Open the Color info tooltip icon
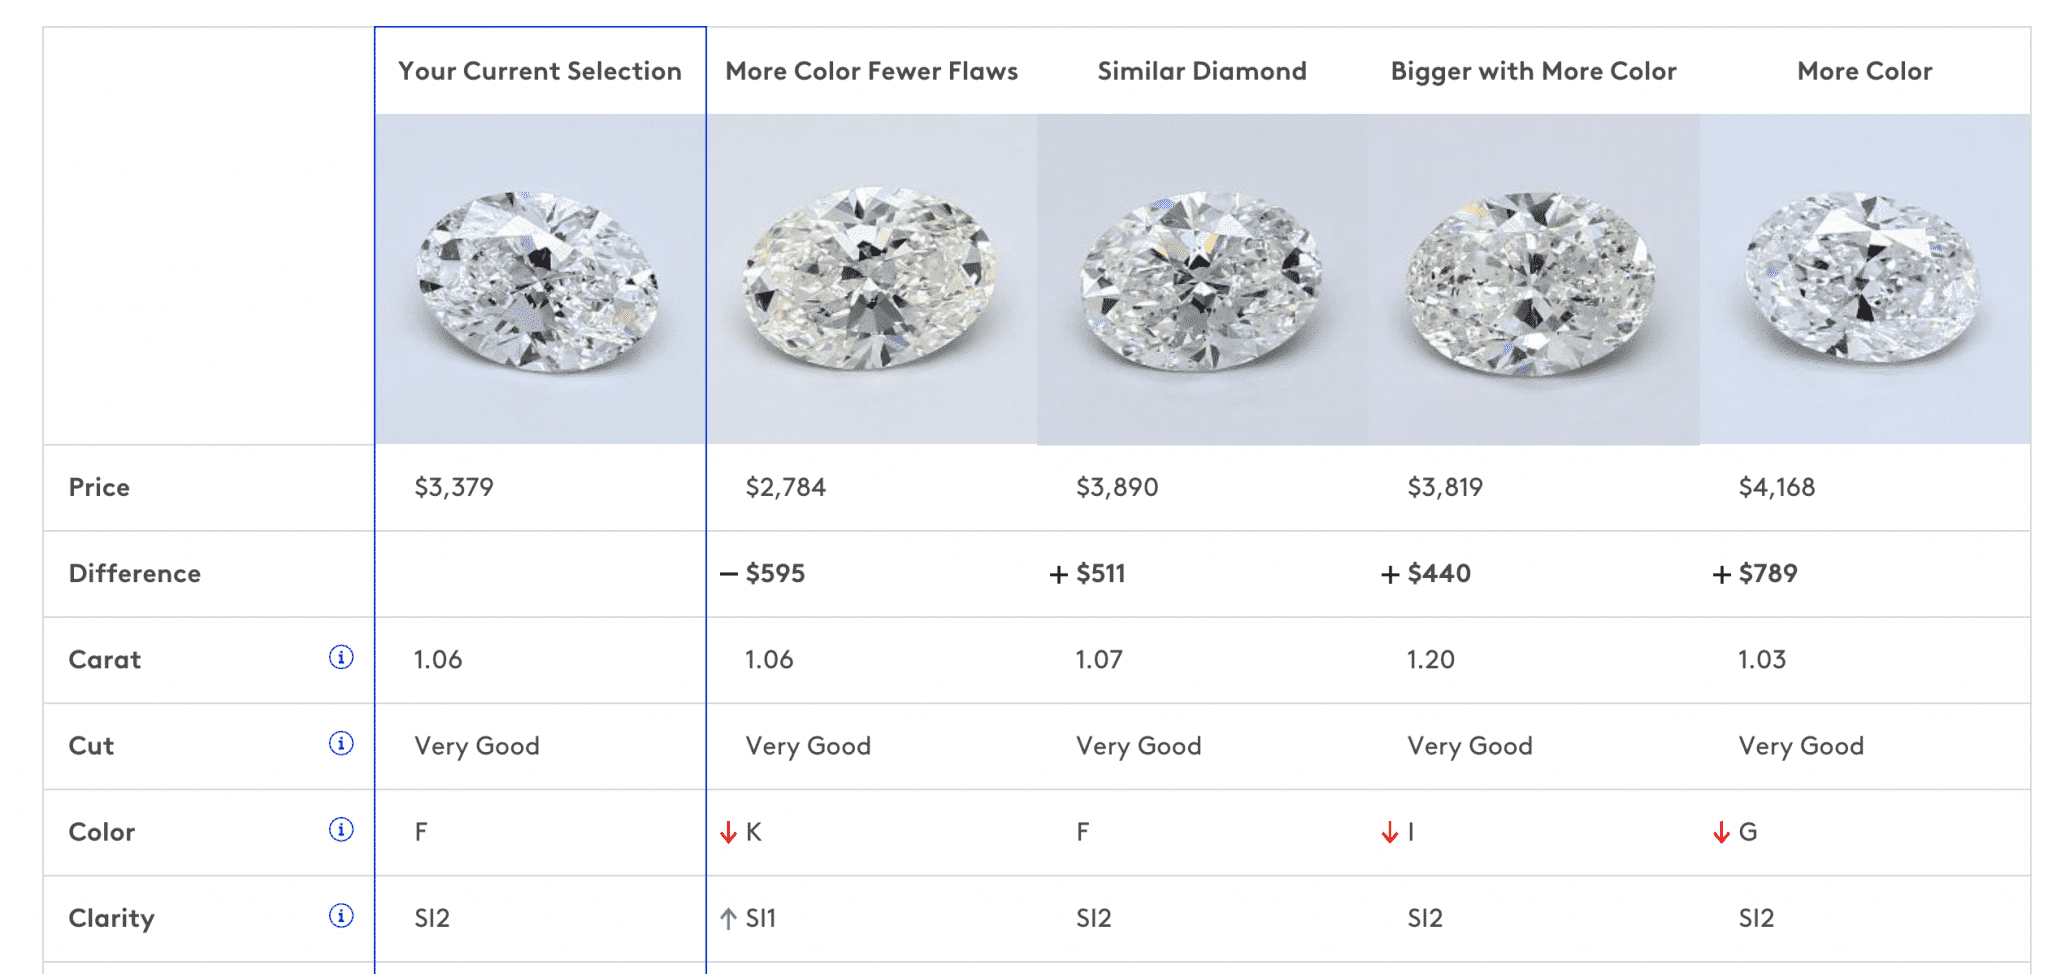The height and width of the screenshot is (974, 2048). (x=339, y=831)
